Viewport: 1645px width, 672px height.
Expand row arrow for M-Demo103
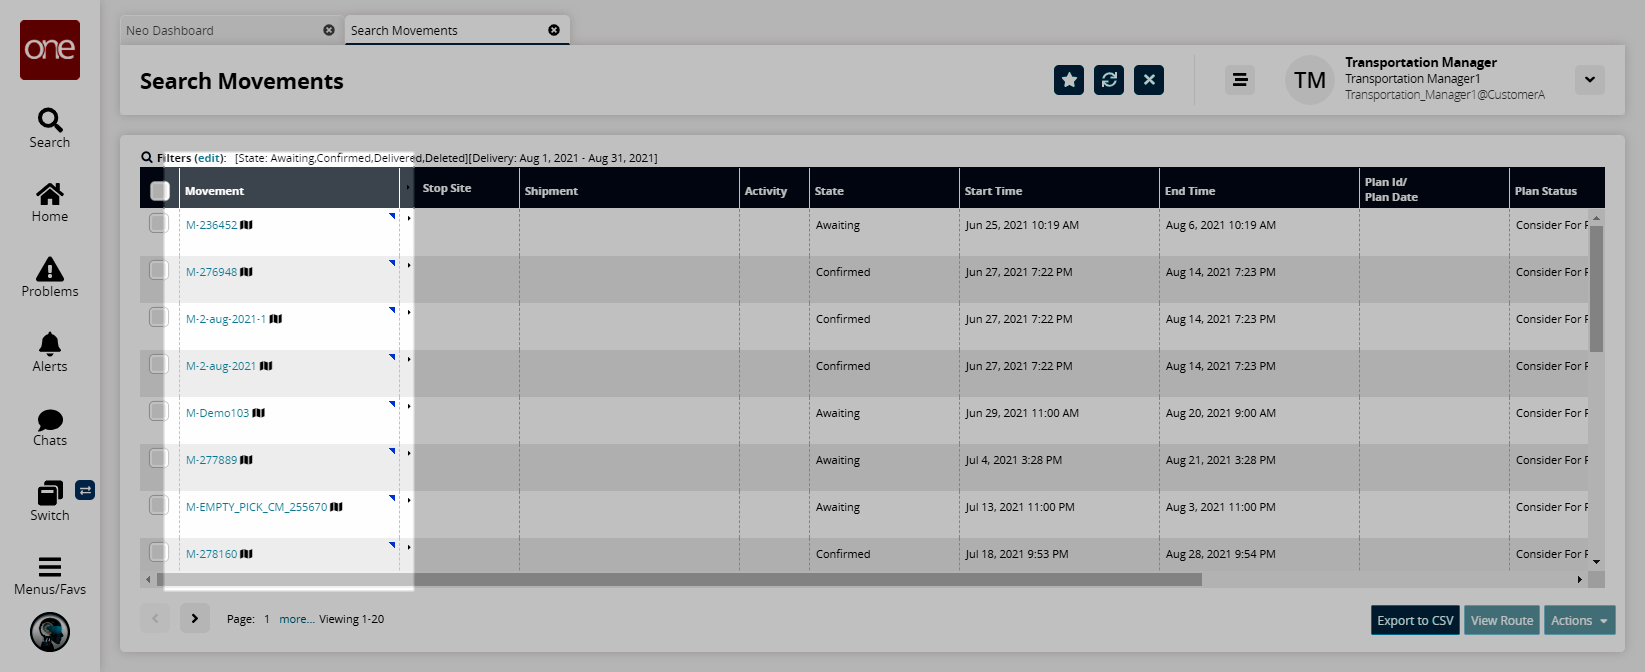[x=409, y=406]
